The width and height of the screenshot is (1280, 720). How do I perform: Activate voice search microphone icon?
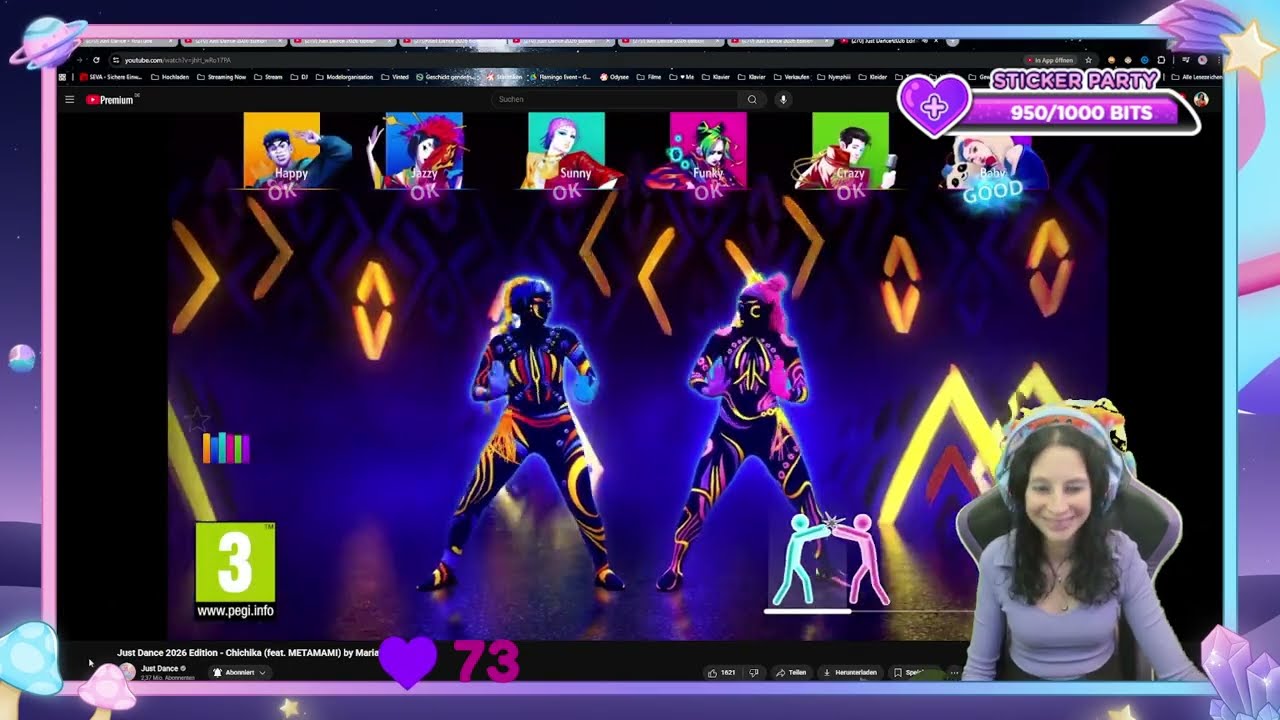[783, 99]
